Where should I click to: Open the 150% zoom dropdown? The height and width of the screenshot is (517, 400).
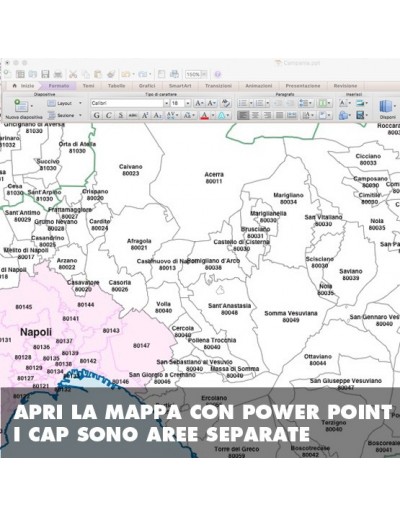[x=204, y=74]
